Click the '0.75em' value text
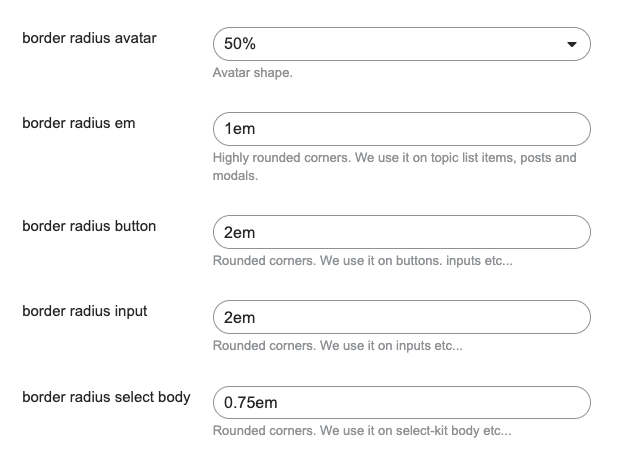 (250, 403)
